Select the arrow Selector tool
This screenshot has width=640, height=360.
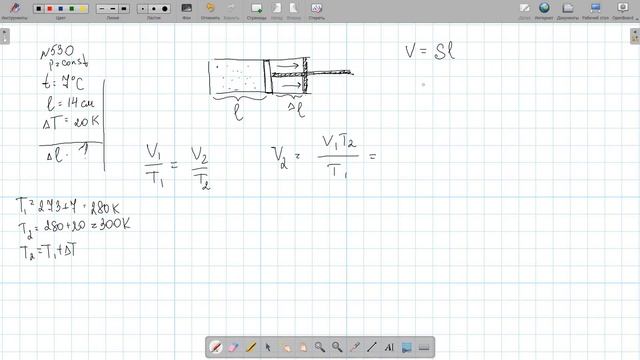(x=268, y=347)
